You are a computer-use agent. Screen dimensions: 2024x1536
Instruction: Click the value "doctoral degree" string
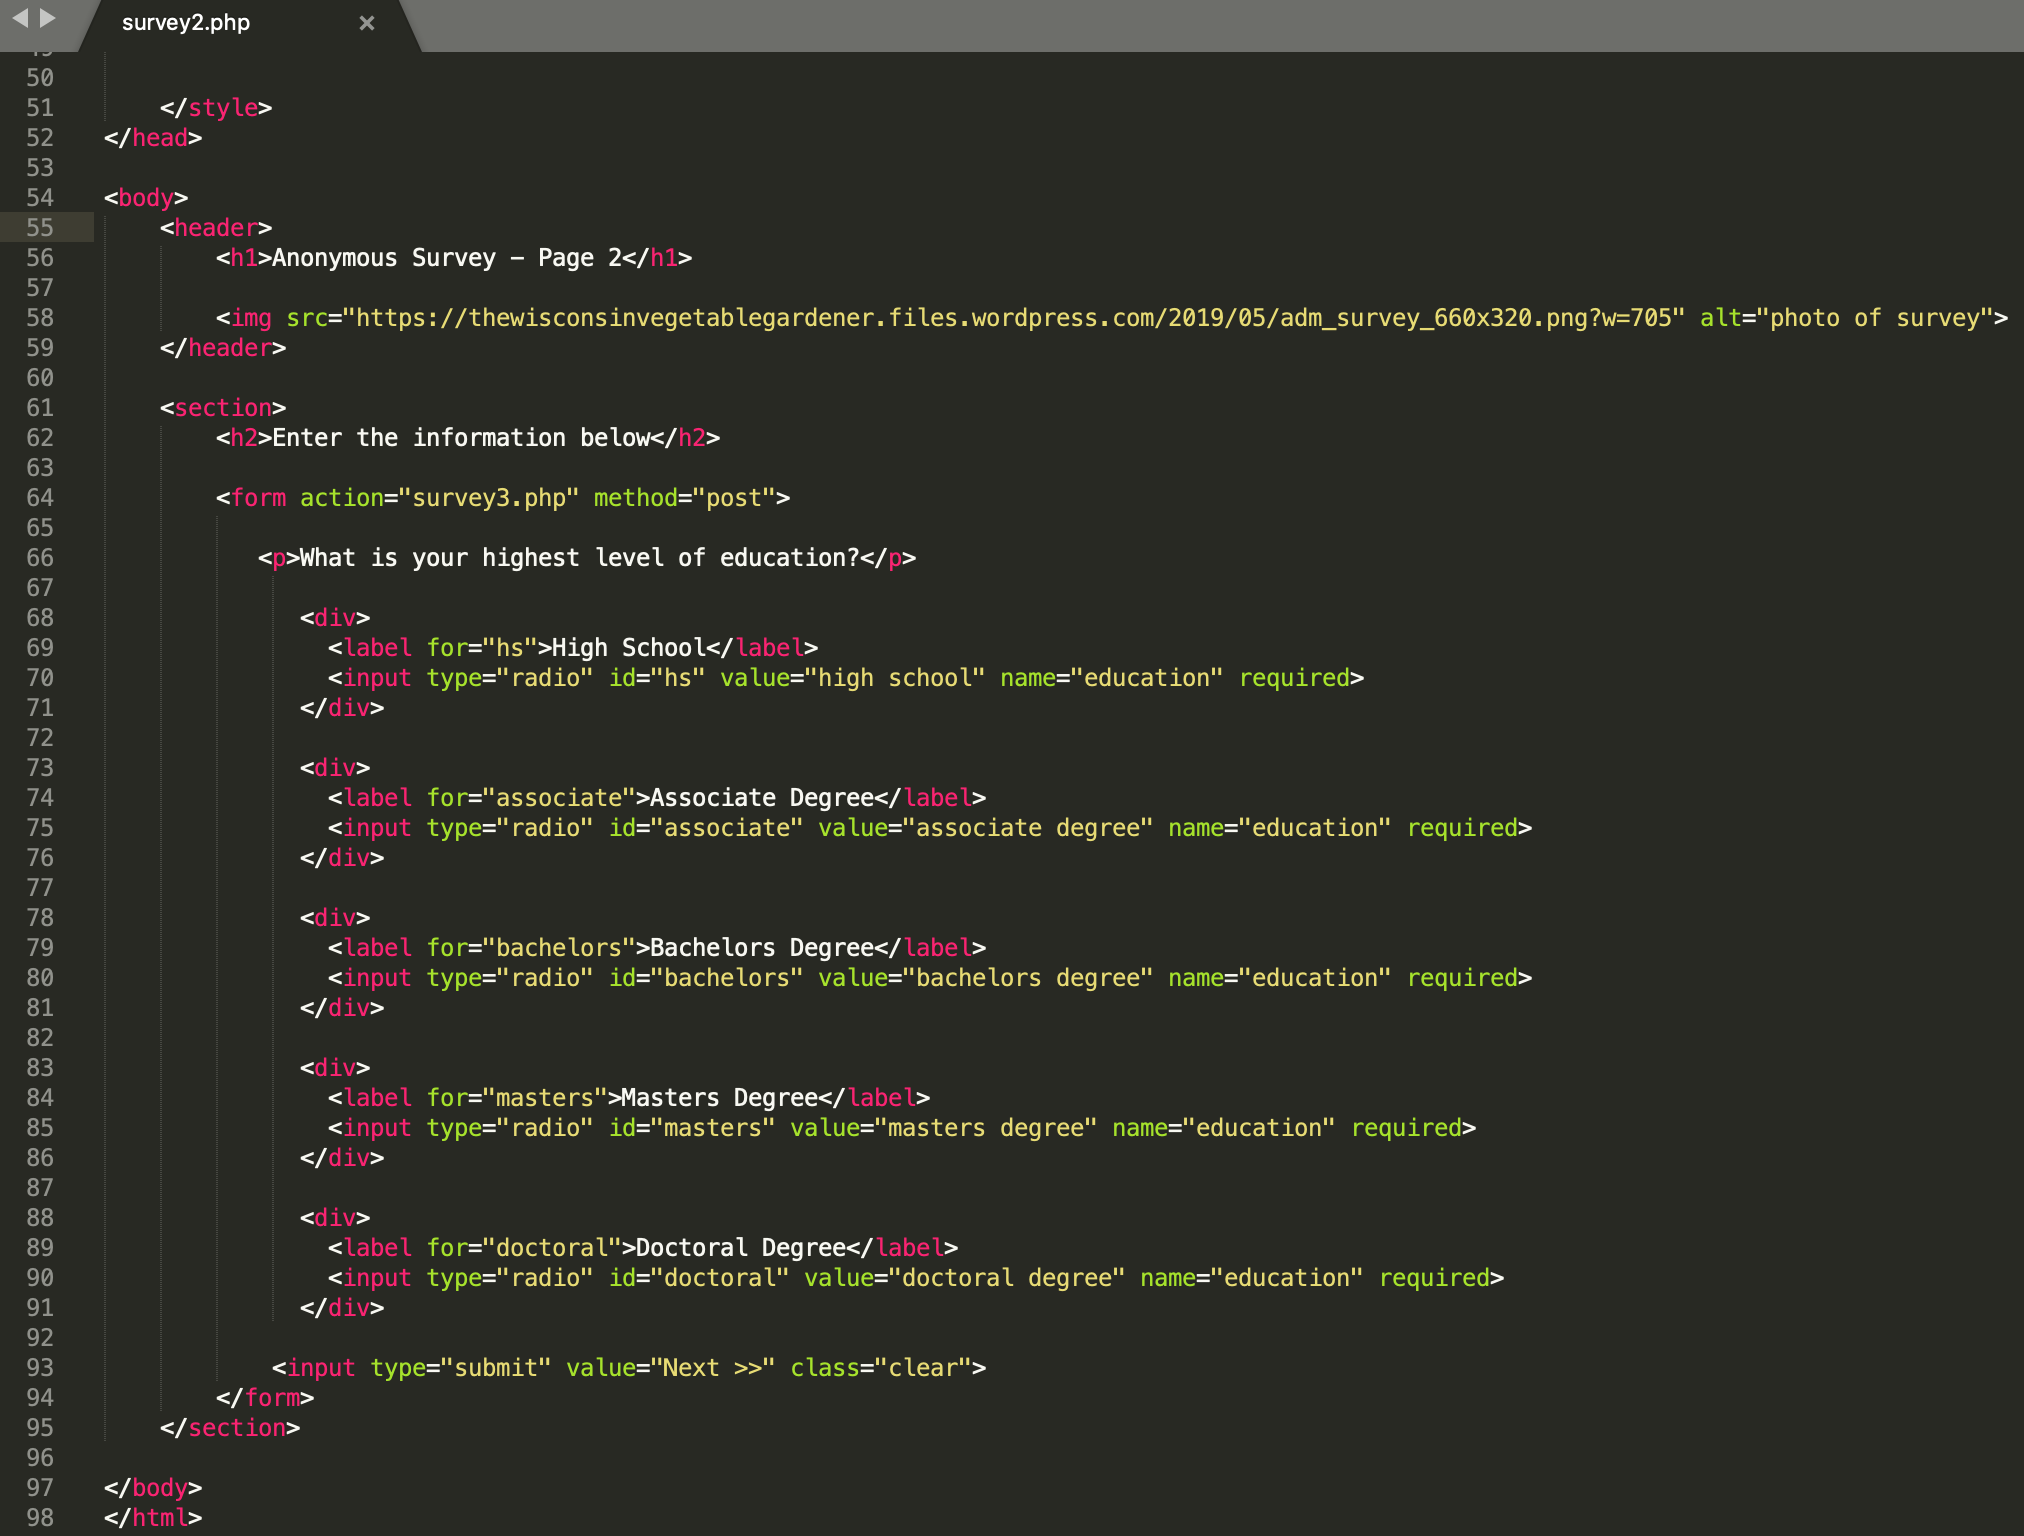point(1007,1278)
